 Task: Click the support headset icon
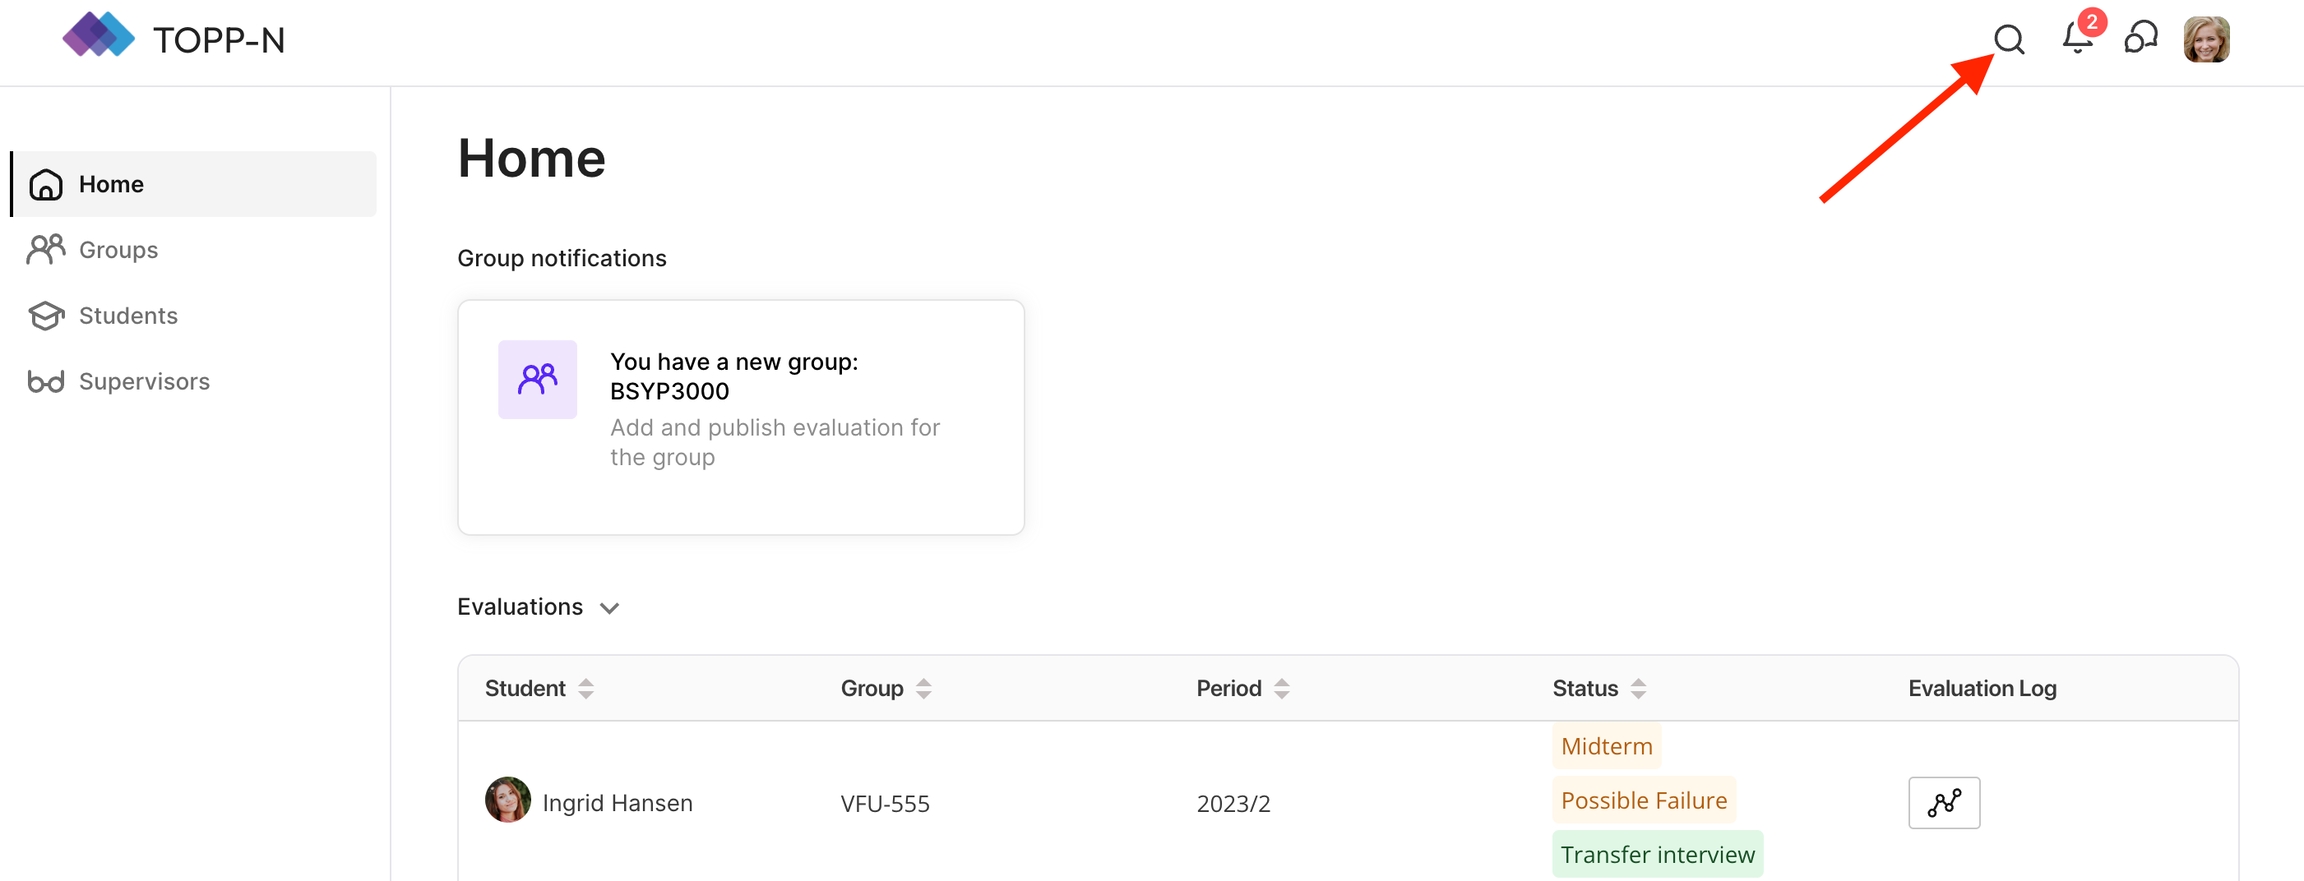click(2141, 40)
